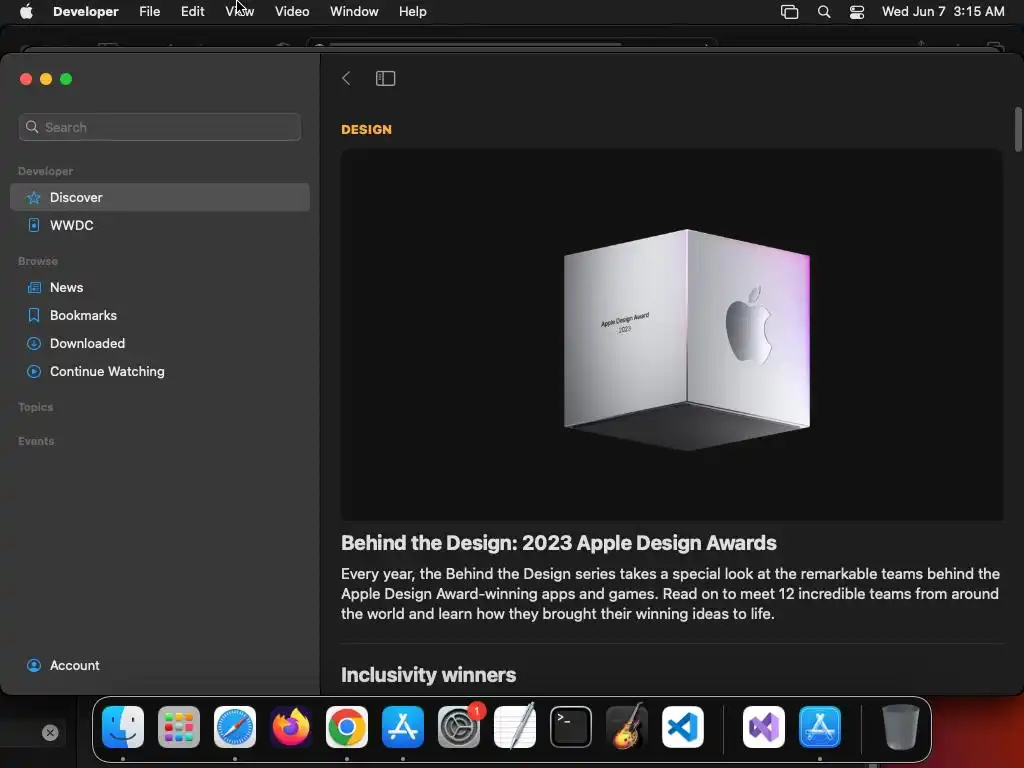Screen dimensions: 1024x768
Task: Open the Window menu
Action: (x=354, y=12)
